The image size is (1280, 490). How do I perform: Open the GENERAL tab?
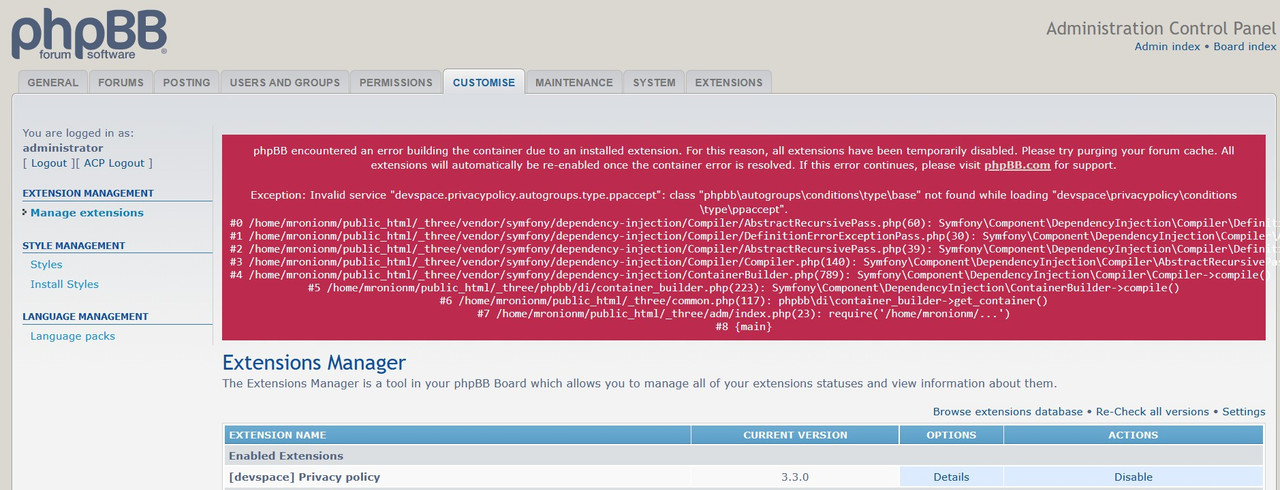point(53,82)
